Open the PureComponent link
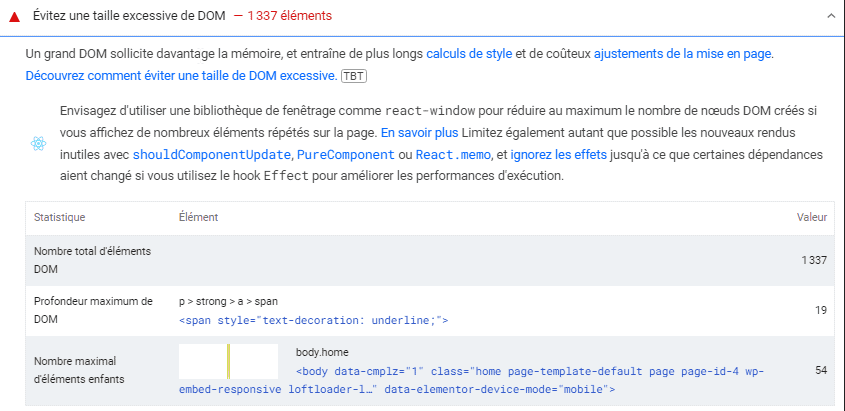This screenshot has height=411, width=845. 346,155
